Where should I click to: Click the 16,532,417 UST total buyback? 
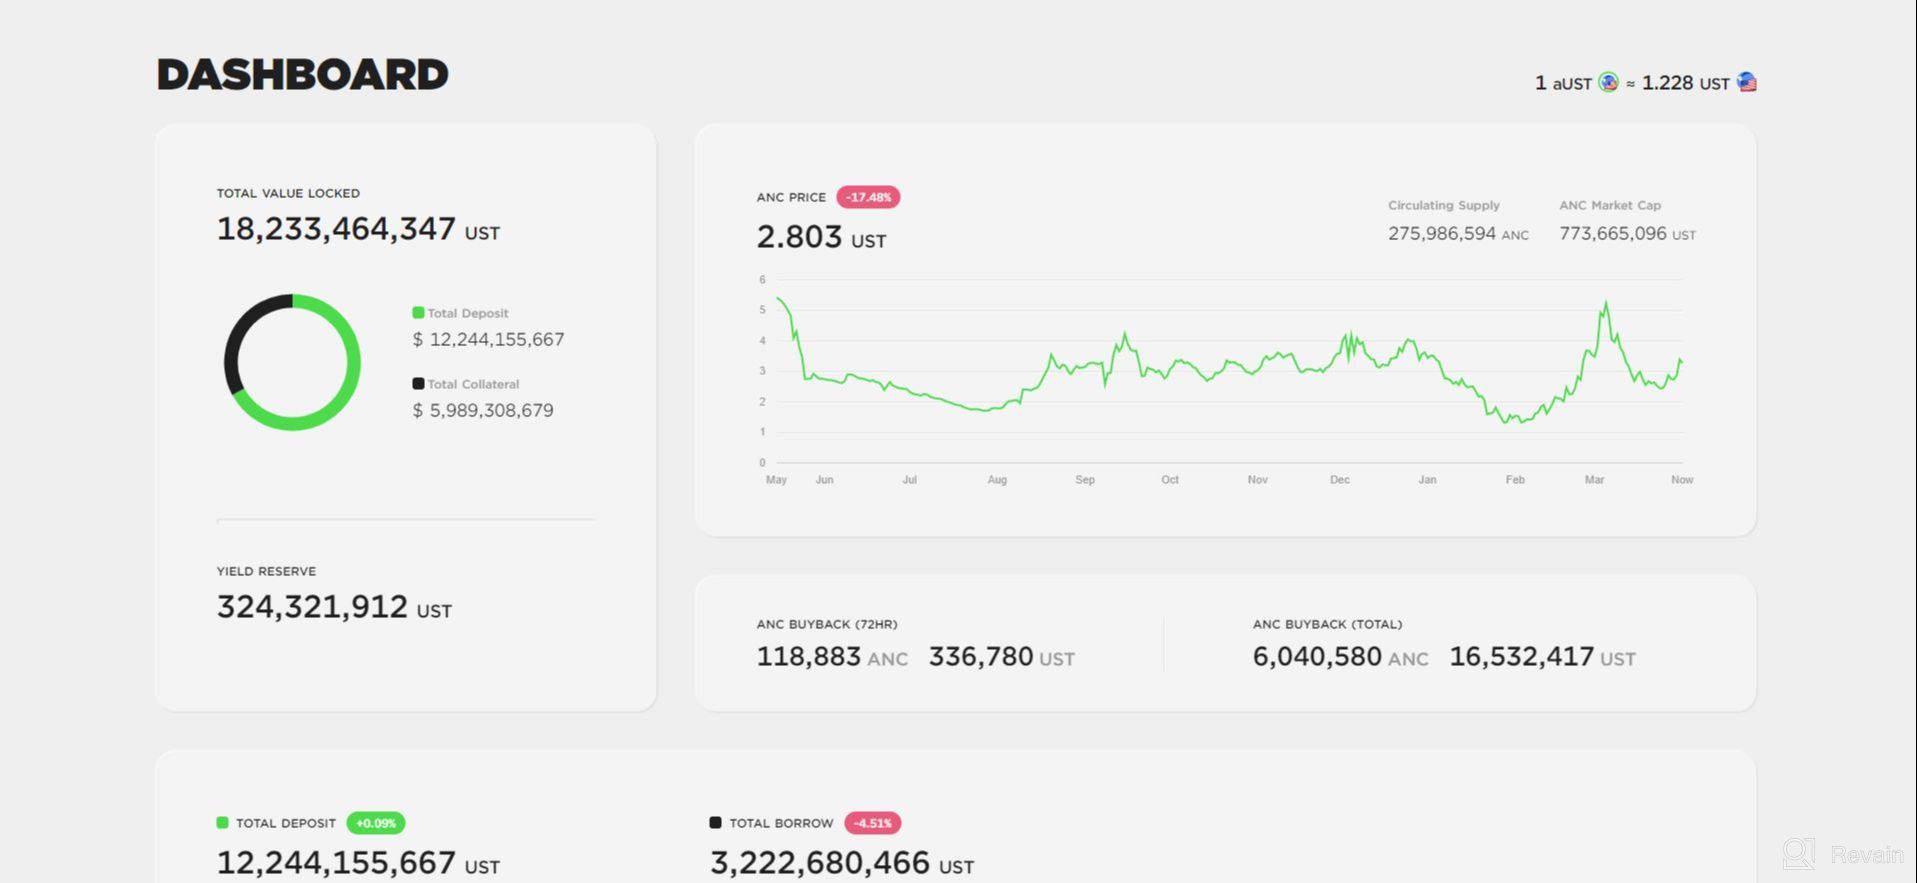1542,657
